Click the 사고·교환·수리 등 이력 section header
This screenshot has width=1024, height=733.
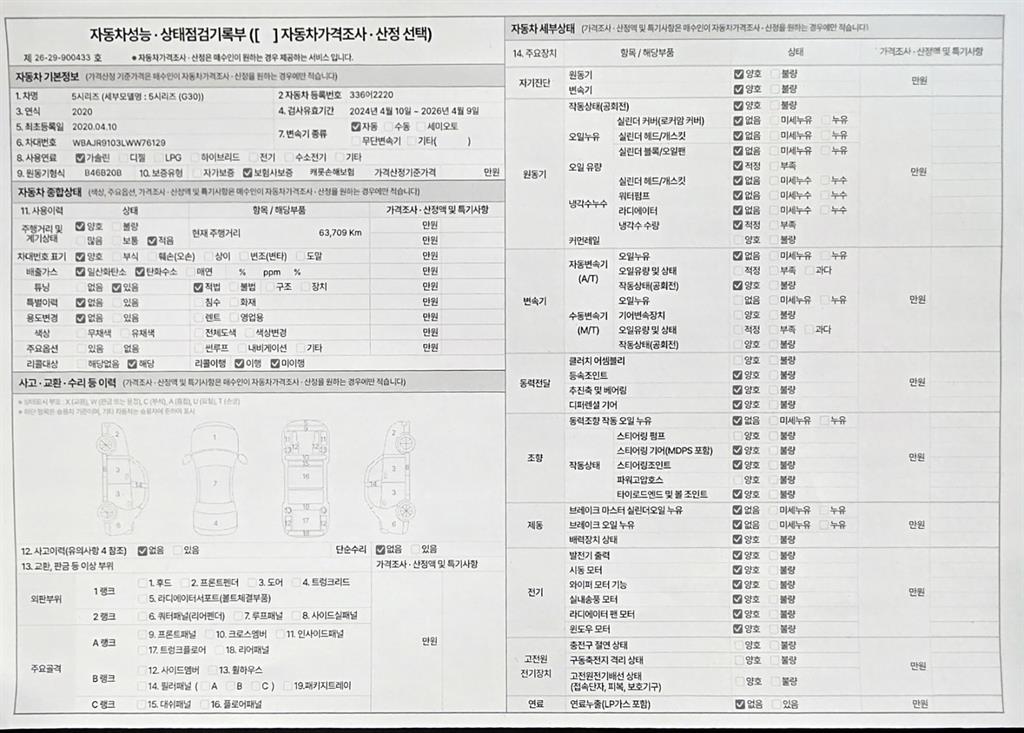[x=66, y=382]
